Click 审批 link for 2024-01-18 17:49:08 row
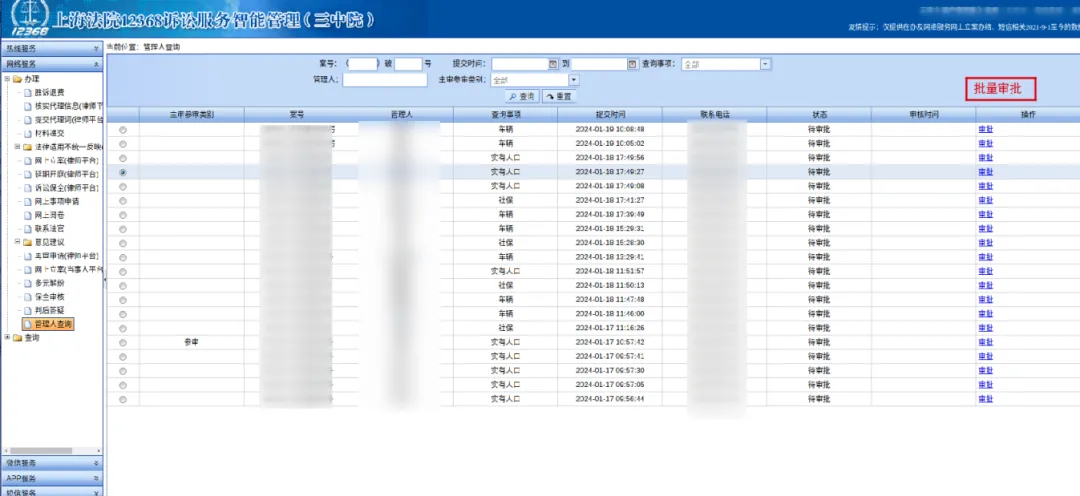 pos(986,186)
